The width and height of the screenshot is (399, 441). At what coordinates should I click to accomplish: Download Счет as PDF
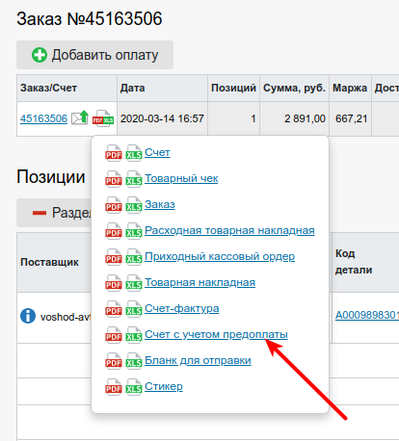point(113,153)
